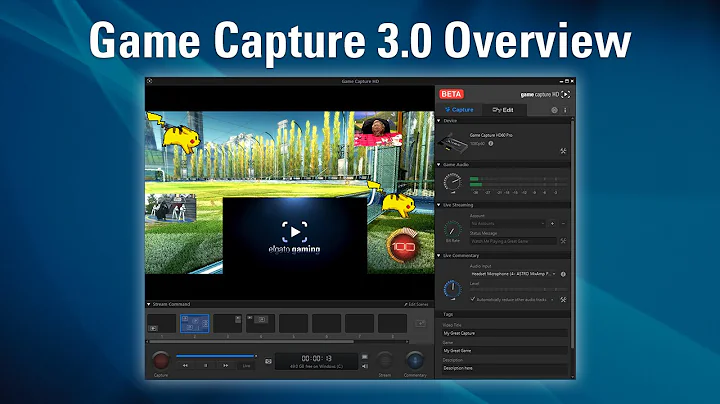Click the top-left window menu icon

[150, 81]
